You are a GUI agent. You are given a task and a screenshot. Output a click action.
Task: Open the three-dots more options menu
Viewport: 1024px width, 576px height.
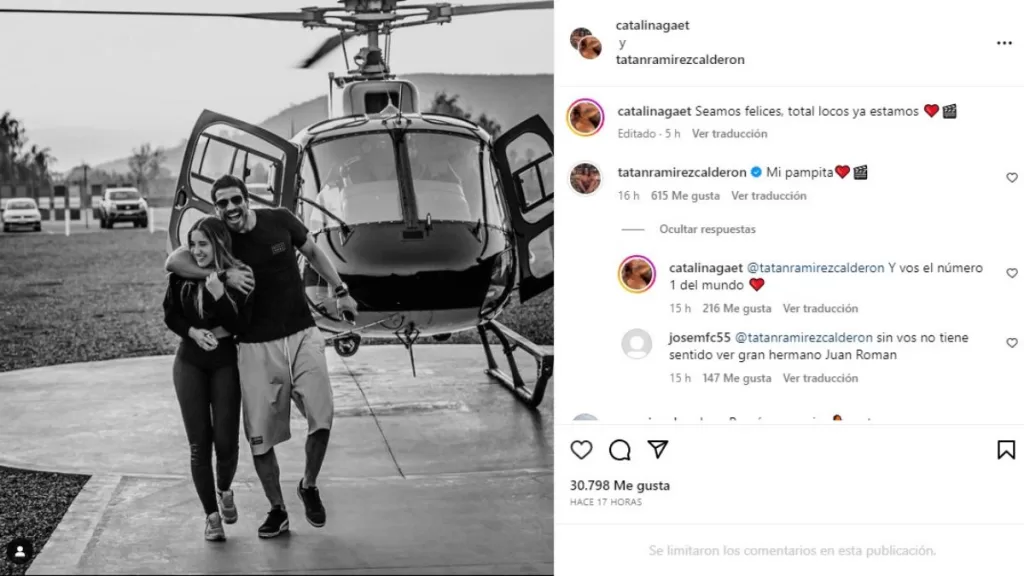point(1004,43)
